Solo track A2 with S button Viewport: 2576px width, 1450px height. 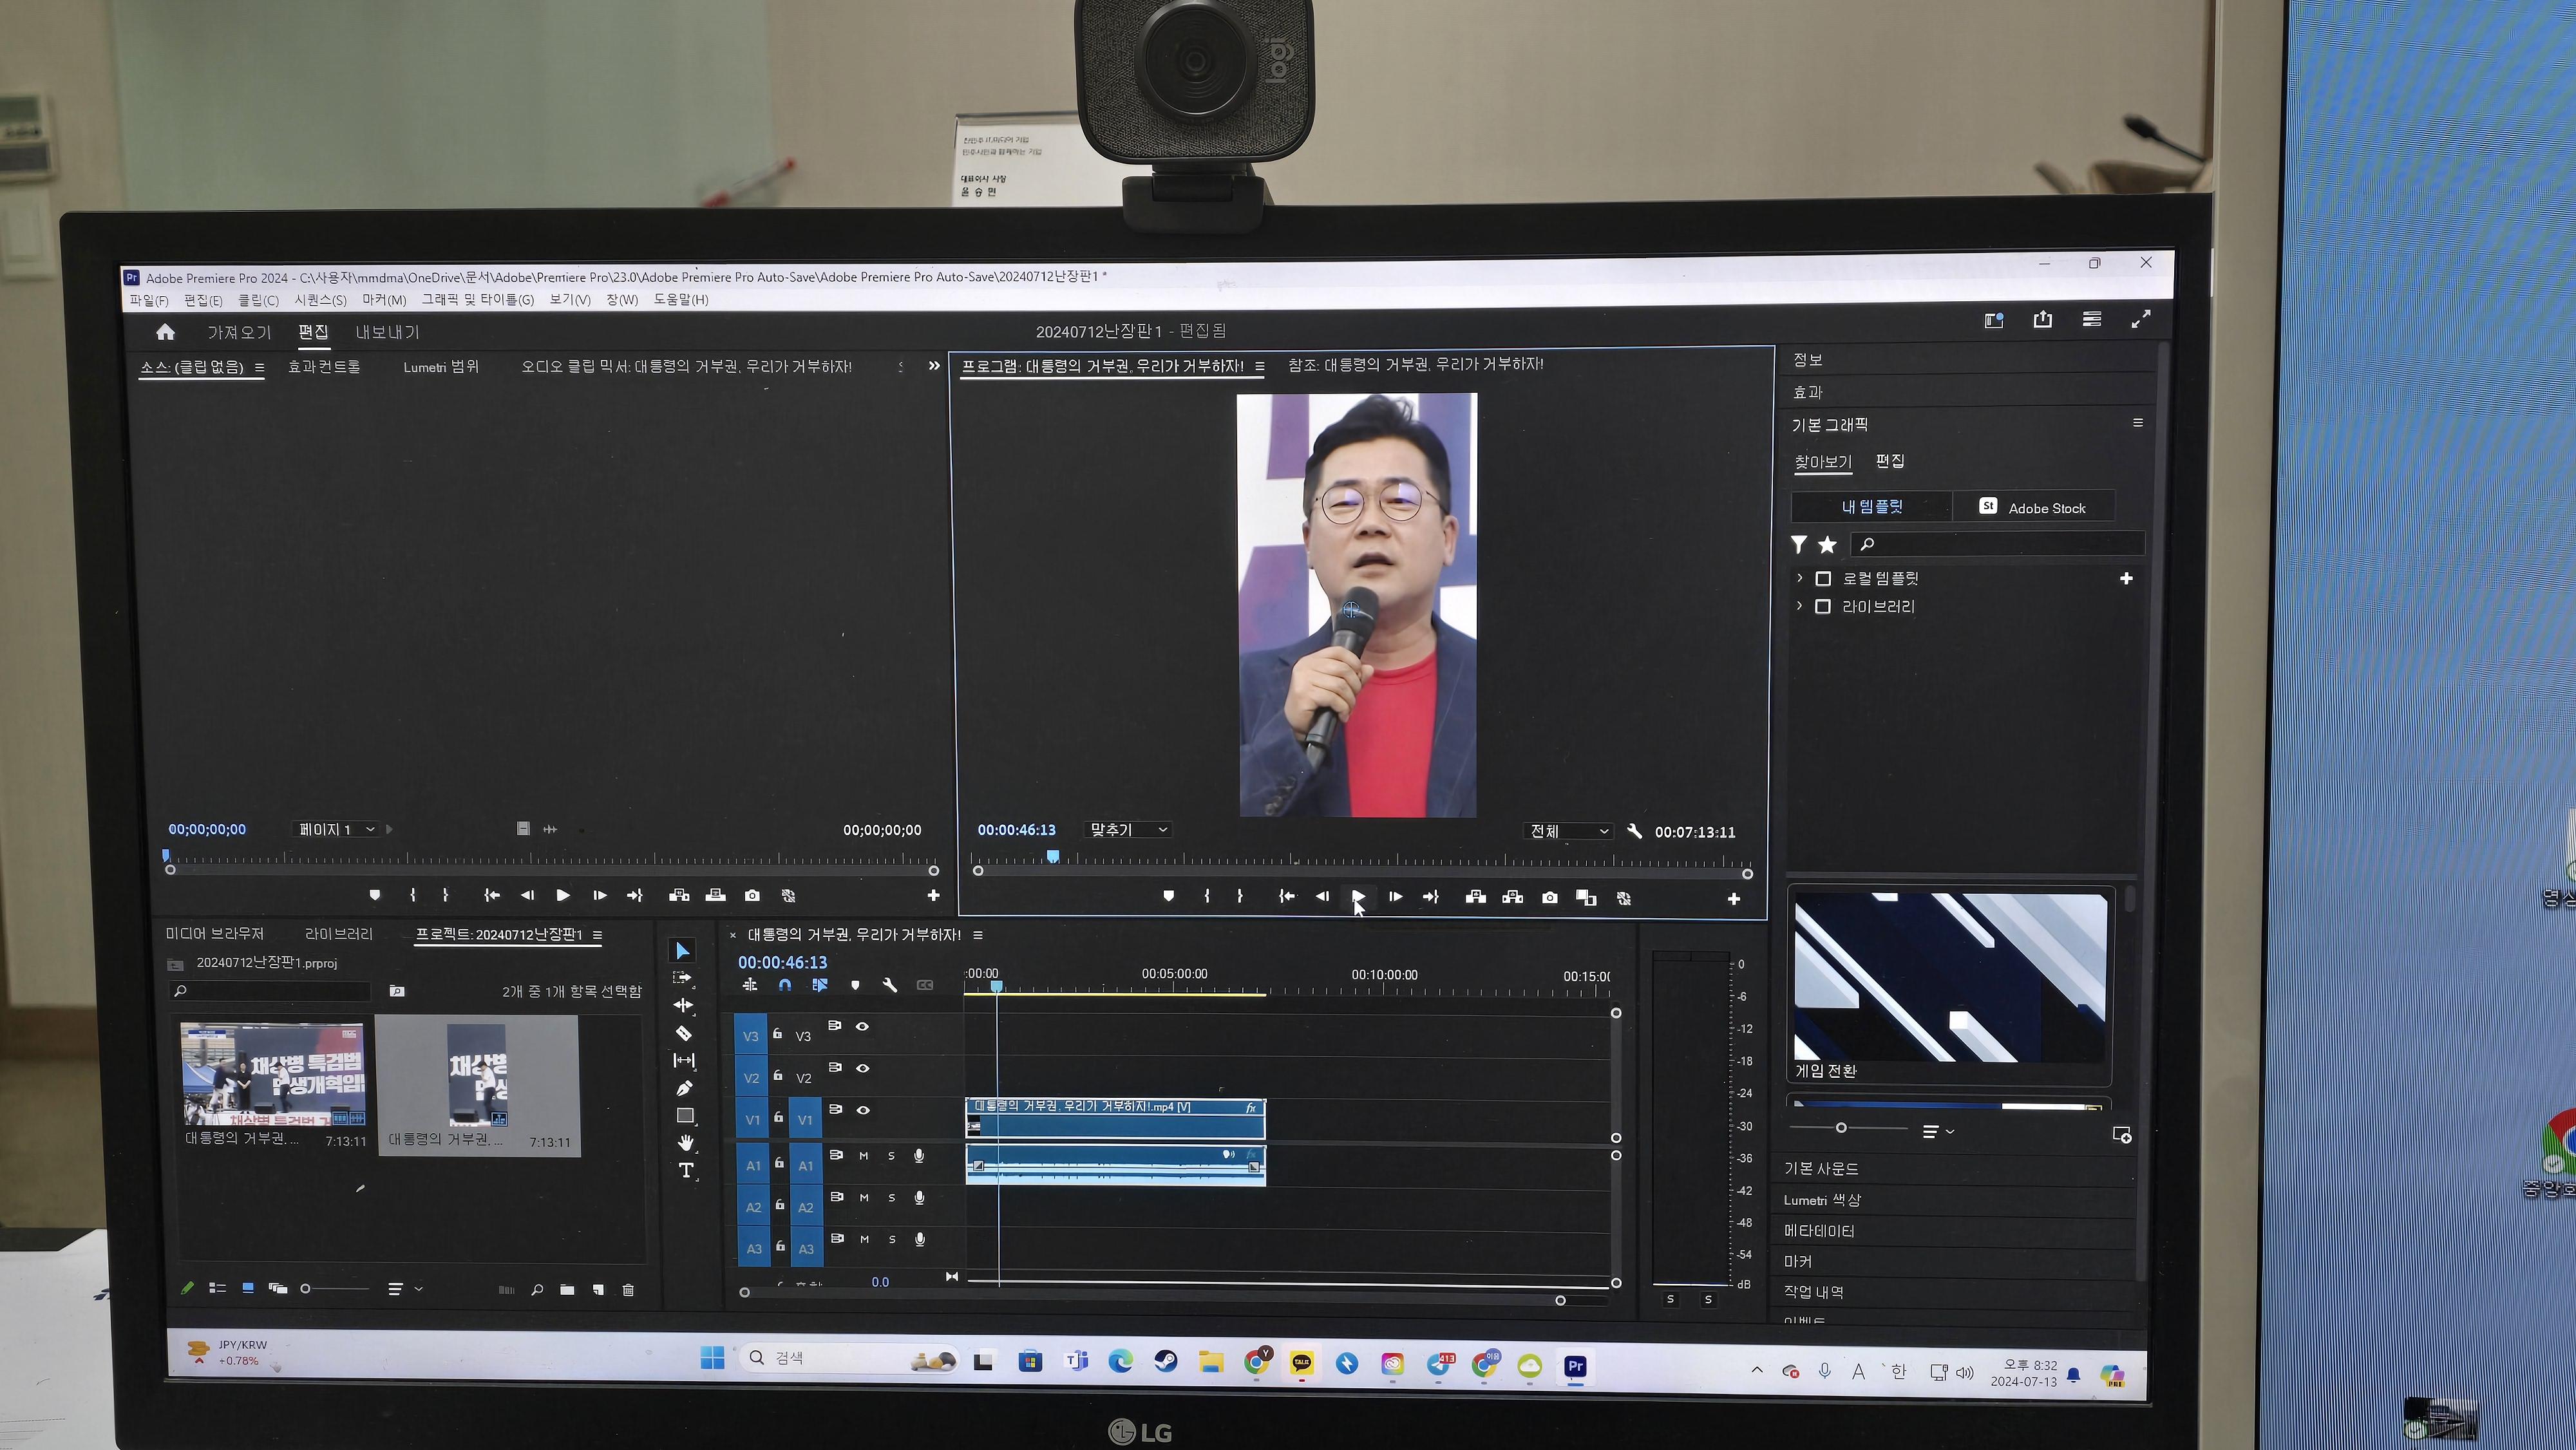[x=892, y=1198]
